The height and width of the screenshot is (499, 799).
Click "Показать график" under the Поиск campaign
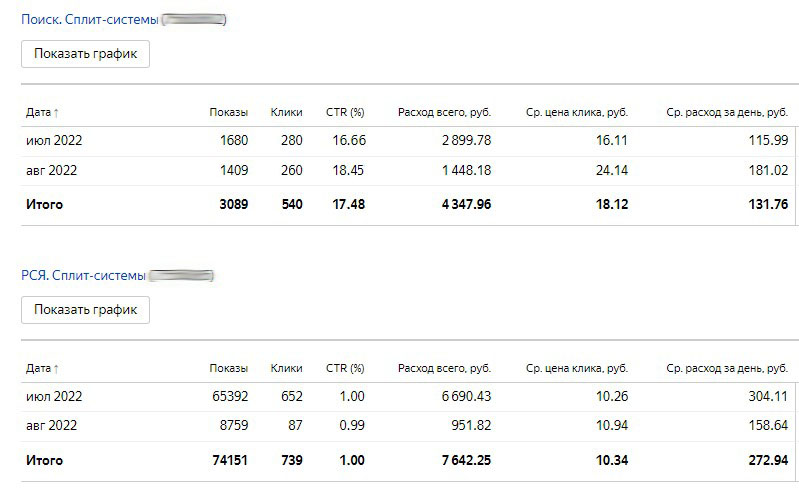[85, 54]
